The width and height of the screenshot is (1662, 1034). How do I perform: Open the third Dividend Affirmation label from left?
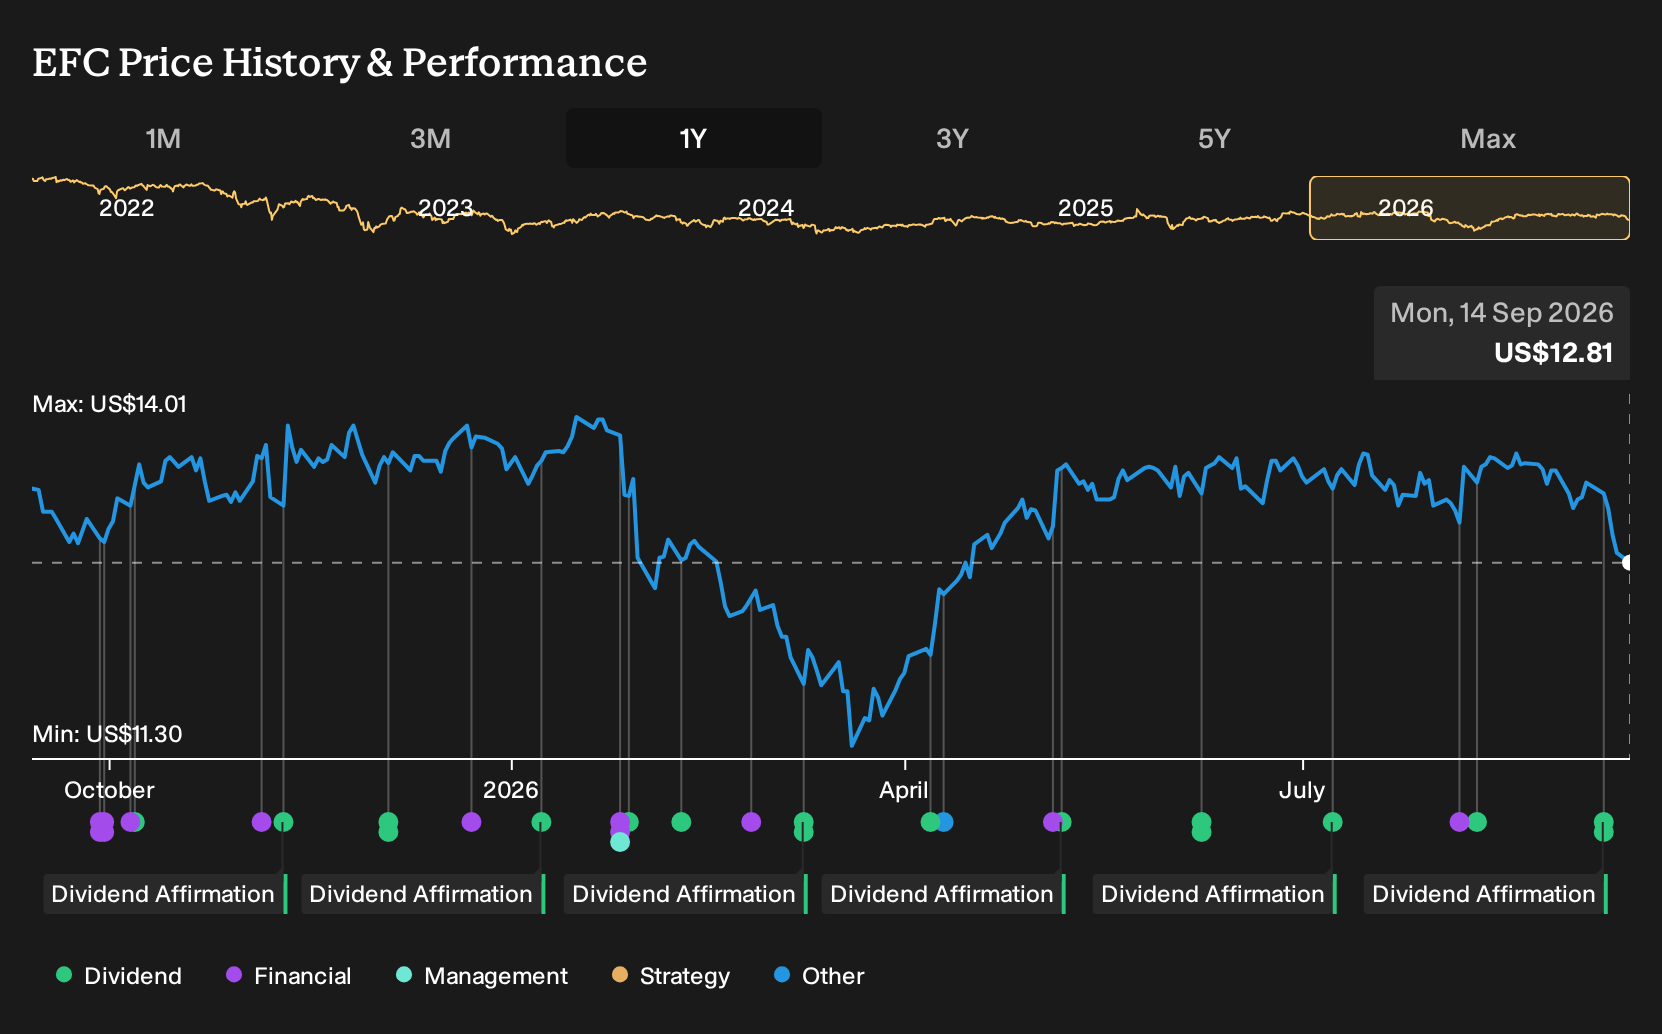pos(686,894)
